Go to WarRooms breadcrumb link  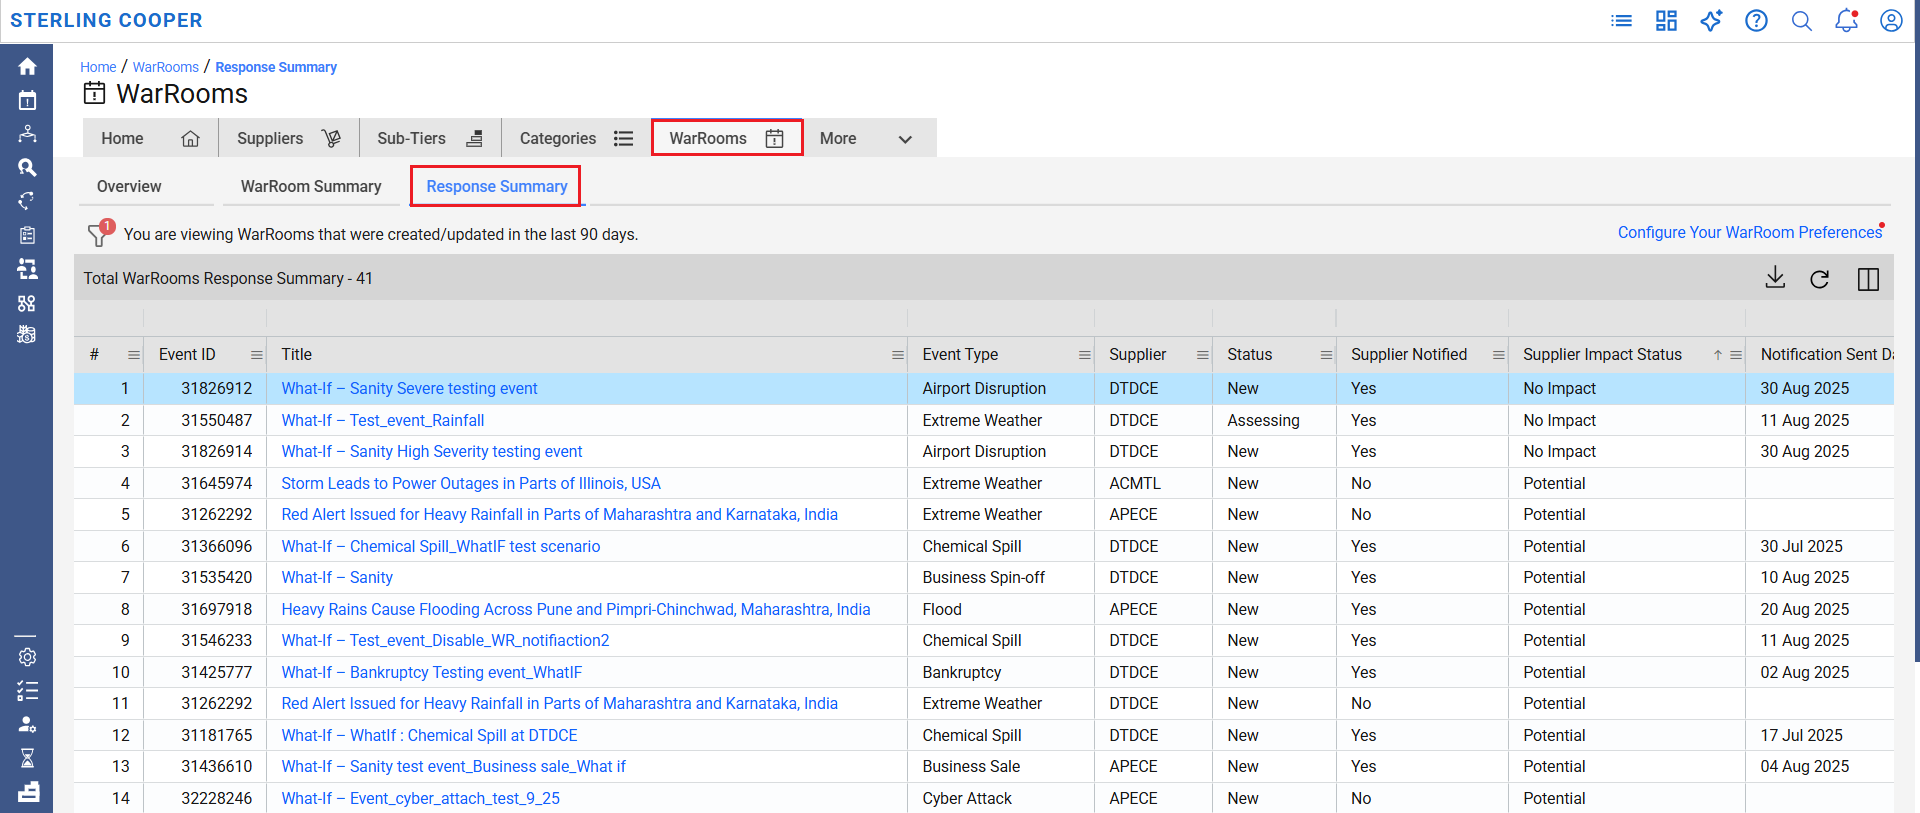[x=166, y=67]
